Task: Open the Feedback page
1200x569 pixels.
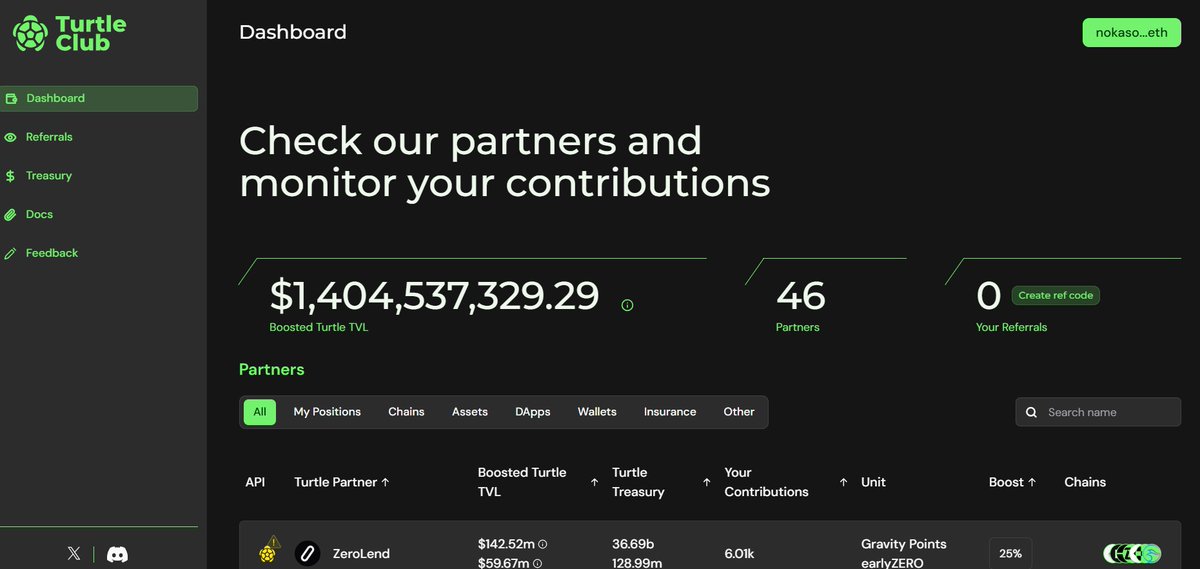Action: [x=52, y=253]
